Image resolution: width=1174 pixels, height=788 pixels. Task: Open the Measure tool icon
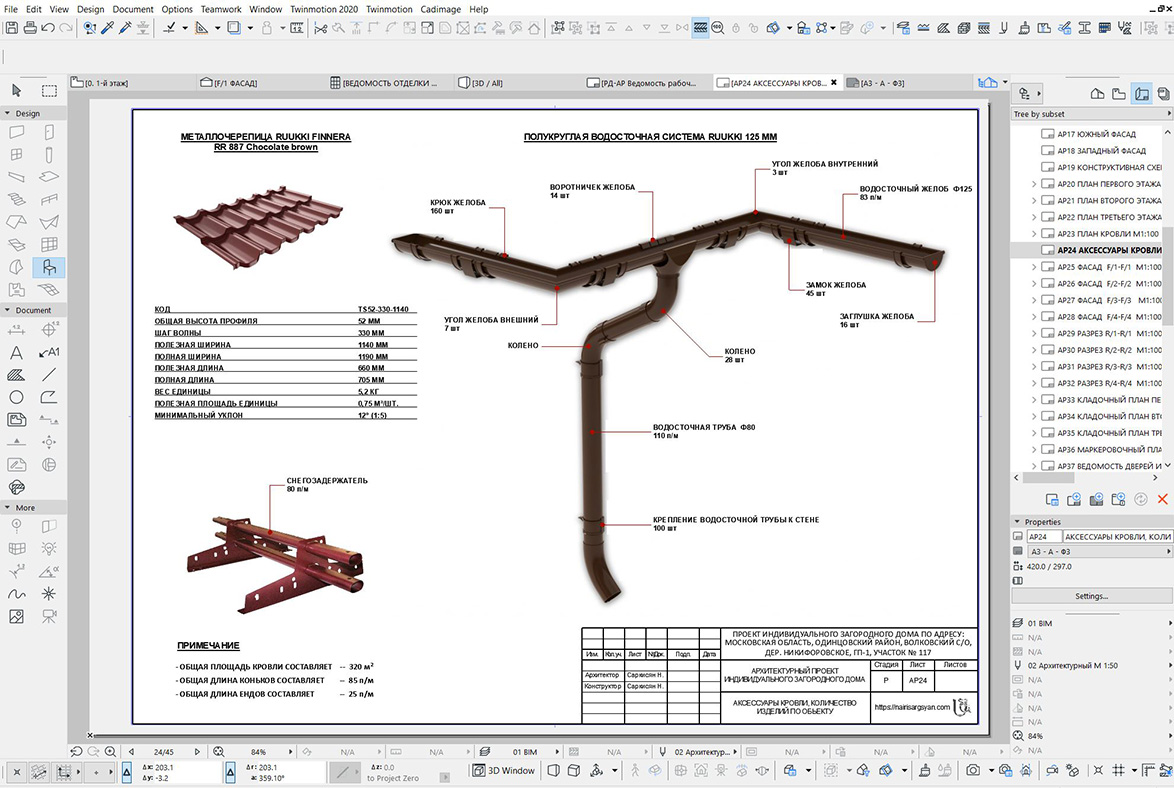pyautogui.click(x=296, y=28)
